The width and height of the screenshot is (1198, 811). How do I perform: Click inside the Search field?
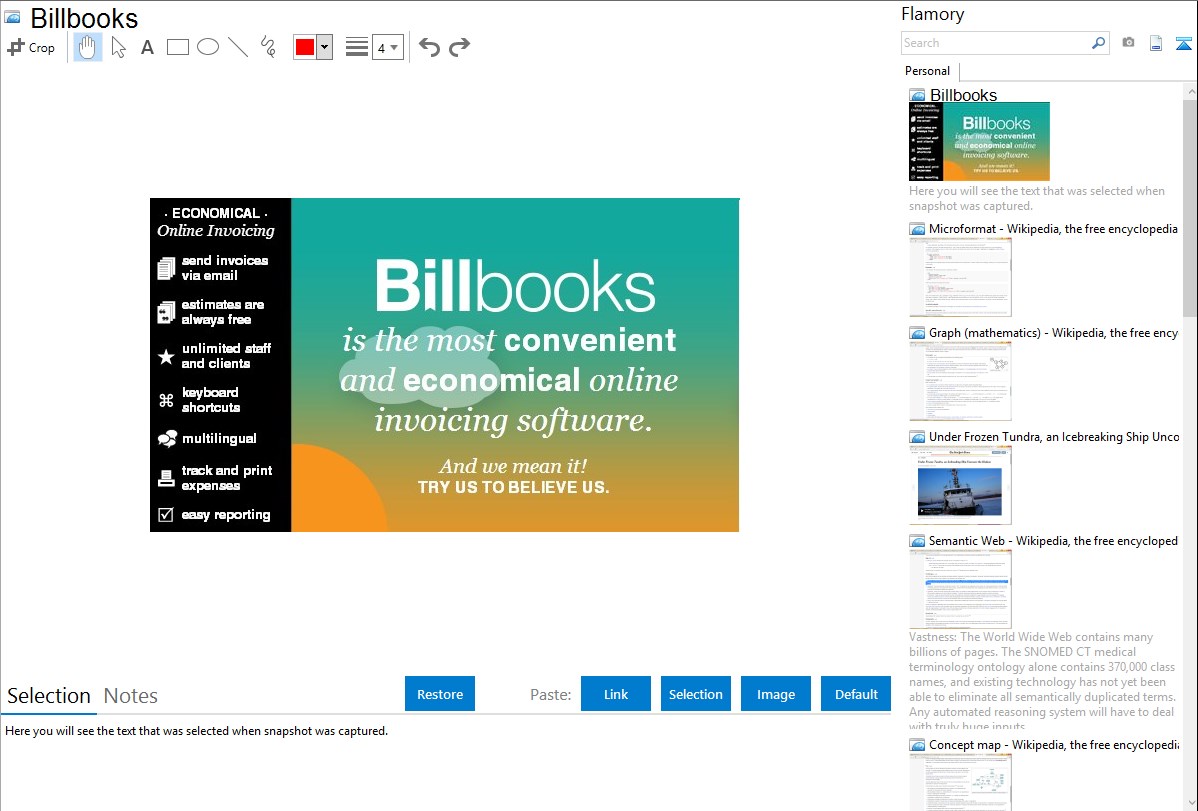(995, 43)
